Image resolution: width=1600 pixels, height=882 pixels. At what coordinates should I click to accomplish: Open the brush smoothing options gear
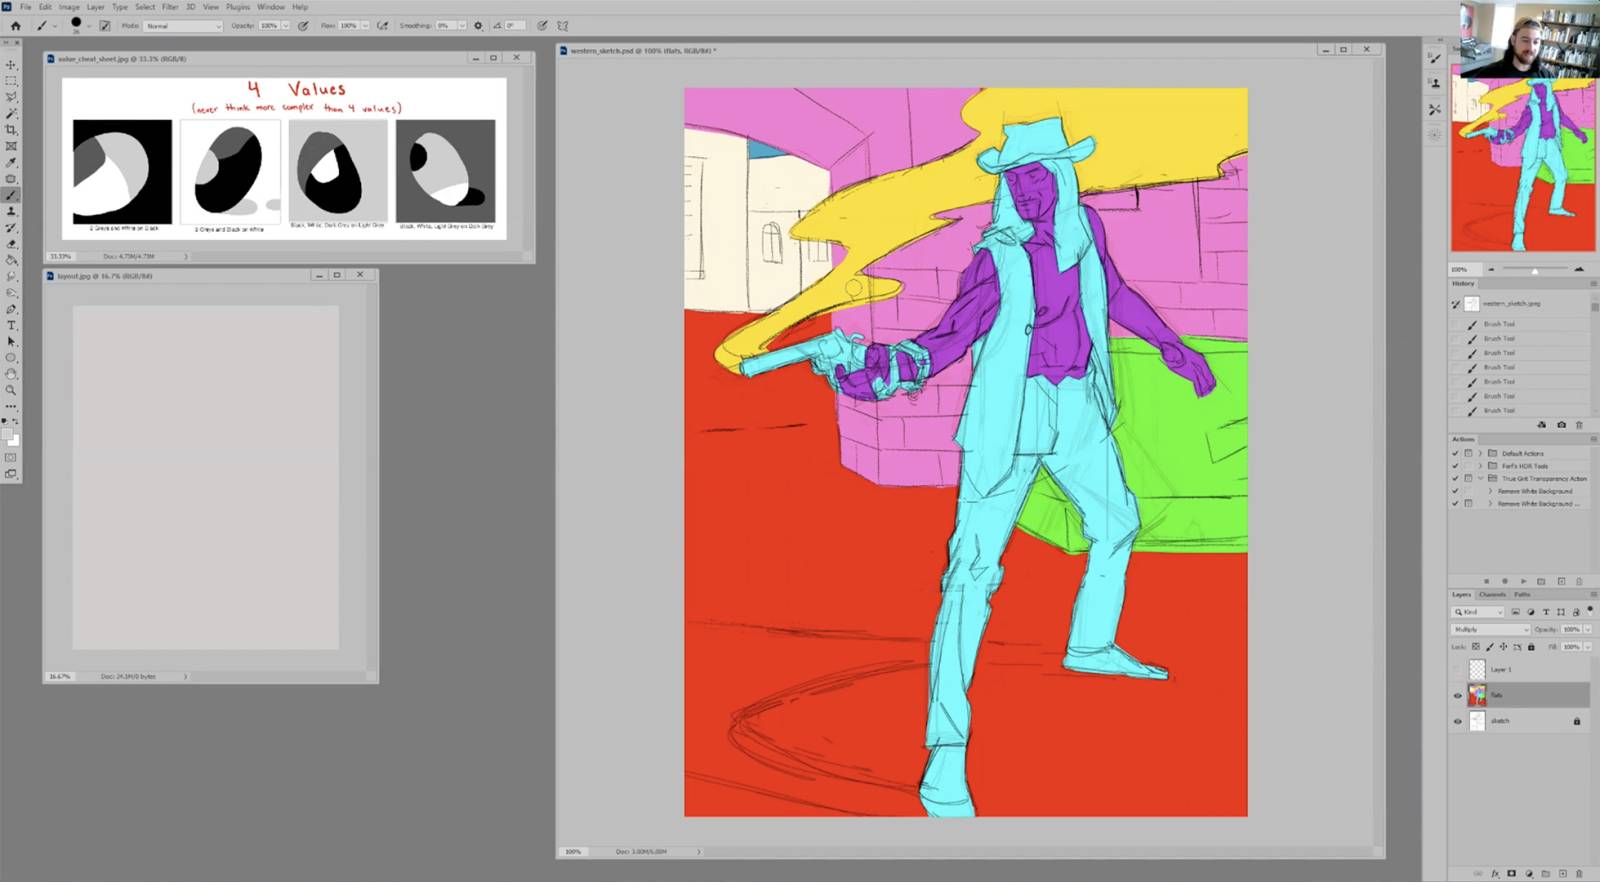[478, 26]
